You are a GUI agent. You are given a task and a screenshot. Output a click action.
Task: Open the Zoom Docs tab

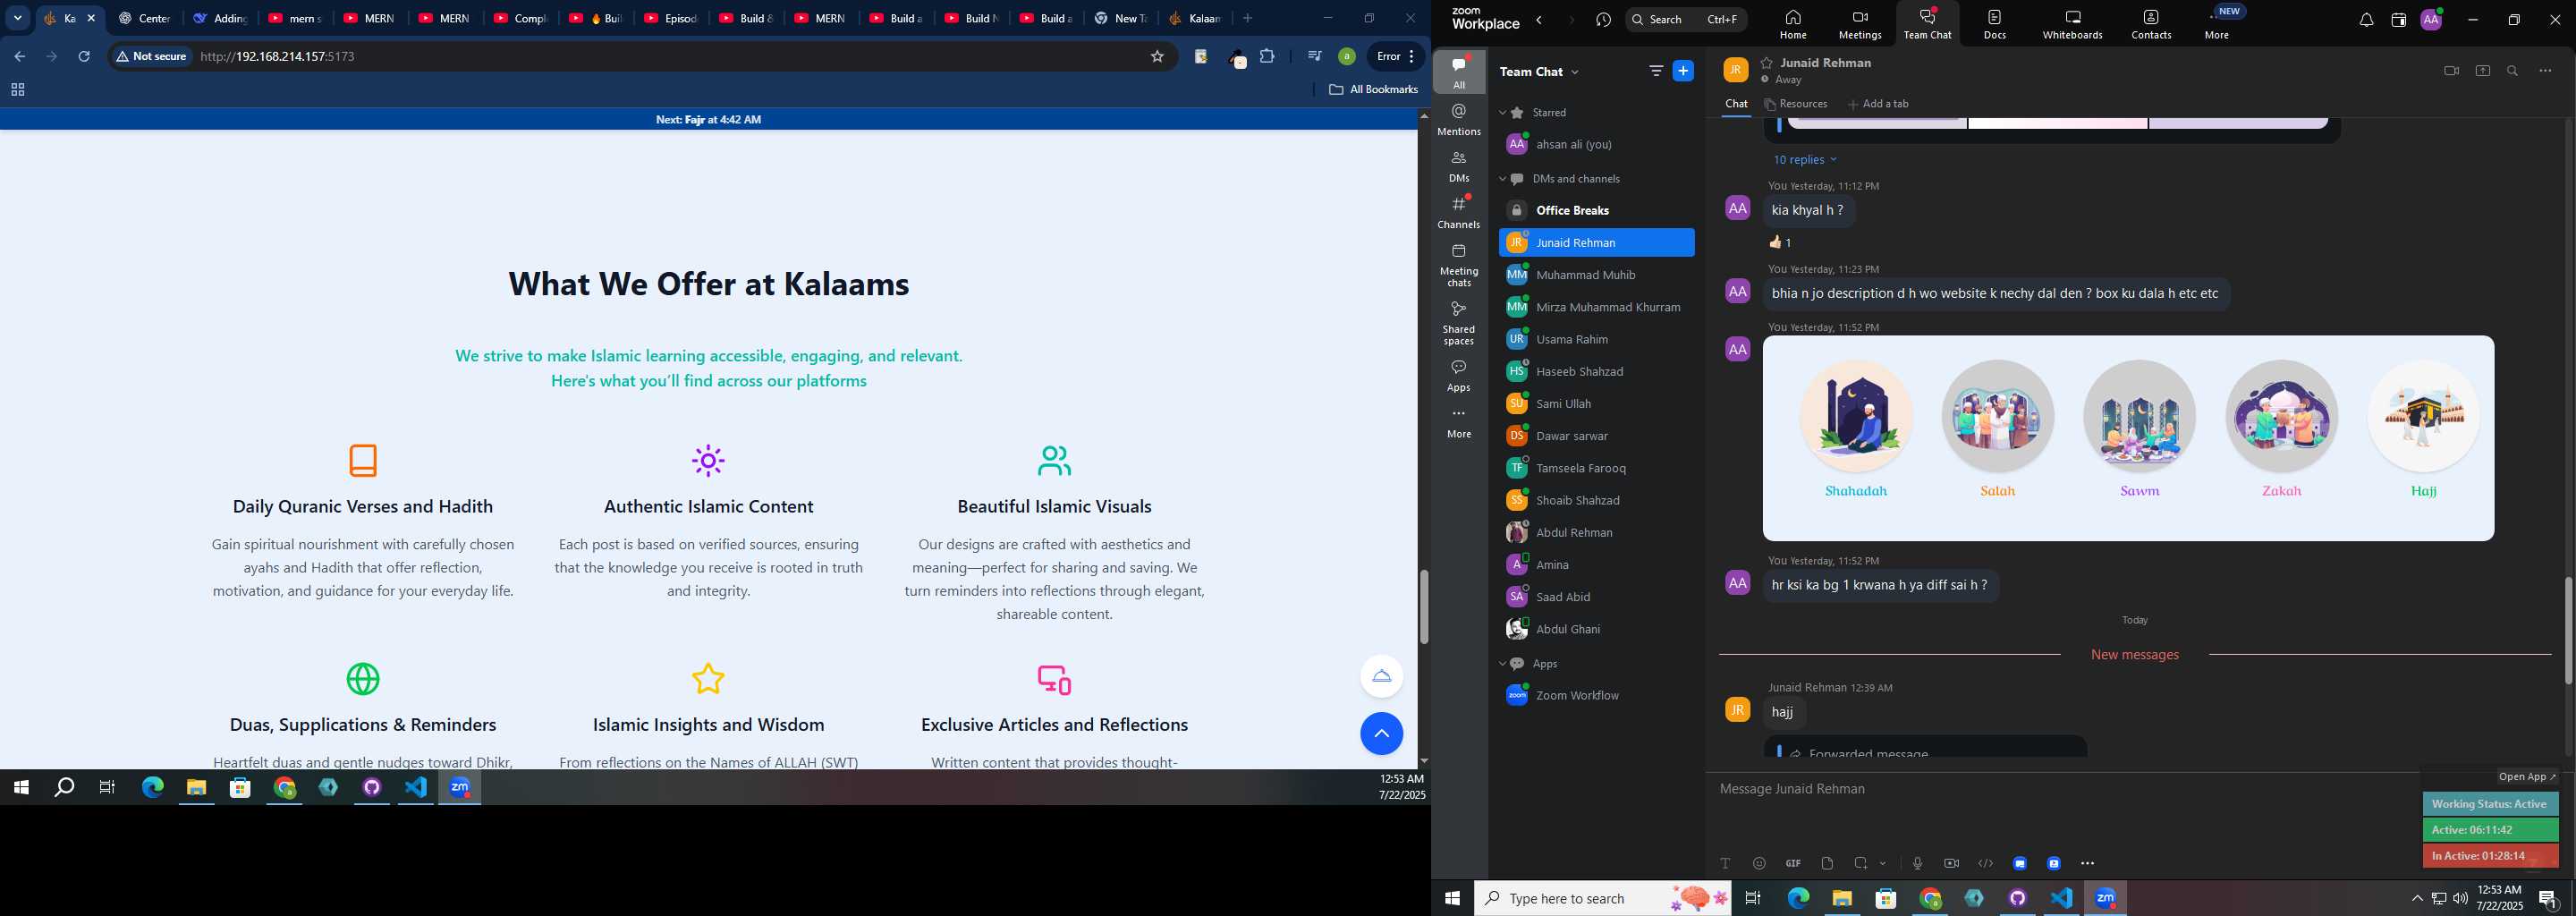tap(1994, 24)
